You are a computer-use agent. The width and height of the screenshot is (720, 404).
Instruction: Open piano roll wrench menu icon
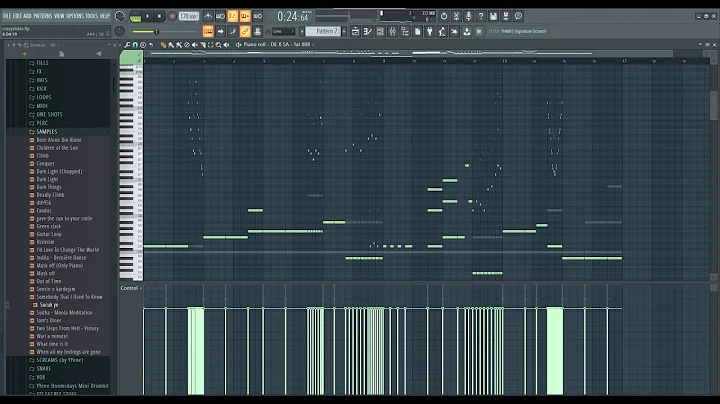coord(127,45)
